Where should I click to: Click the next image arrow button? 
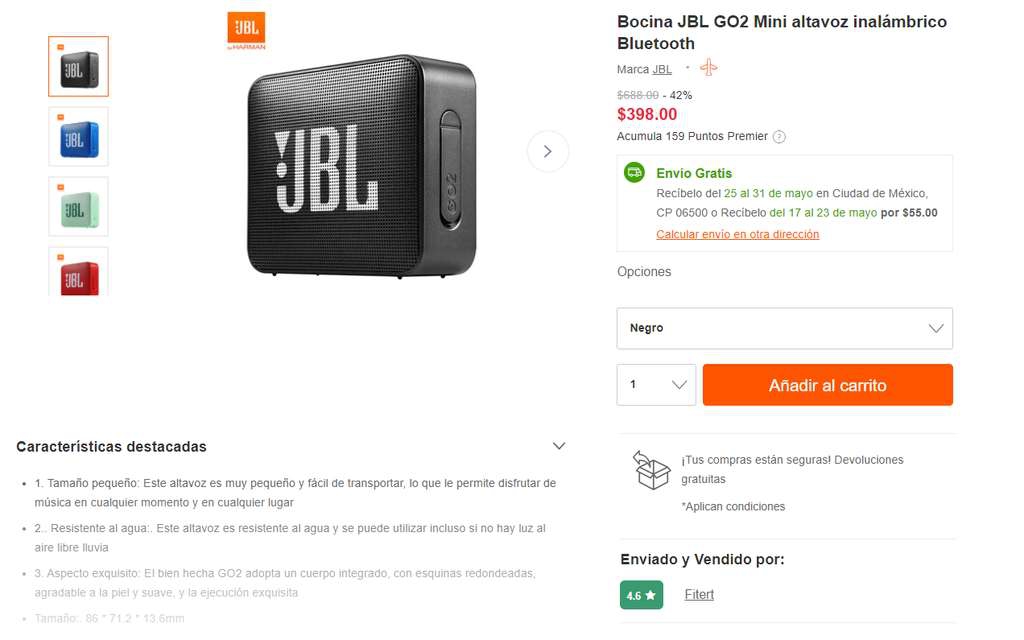[x=547, y=152]
